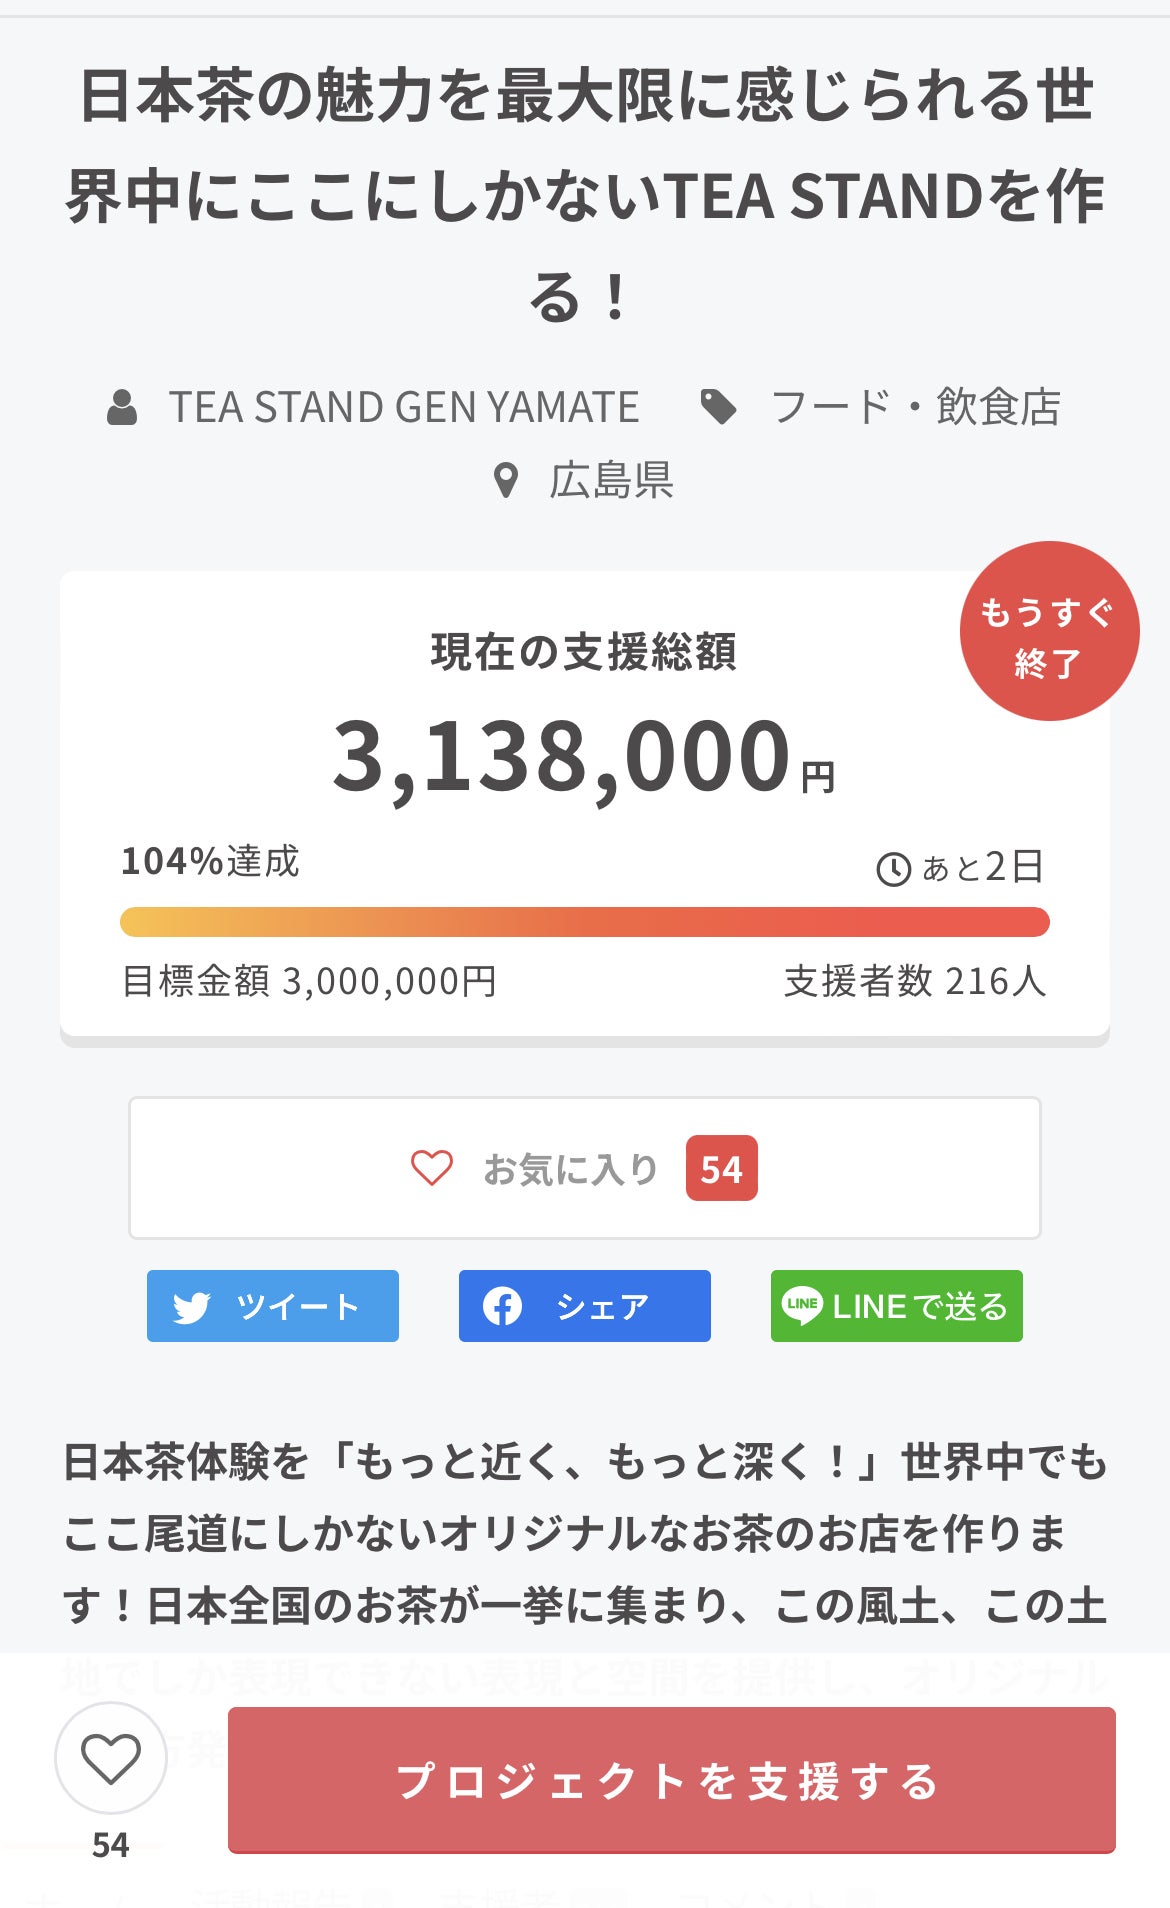
Task: Send via the LINEで送る button
Action: [x=897, y=1306]
